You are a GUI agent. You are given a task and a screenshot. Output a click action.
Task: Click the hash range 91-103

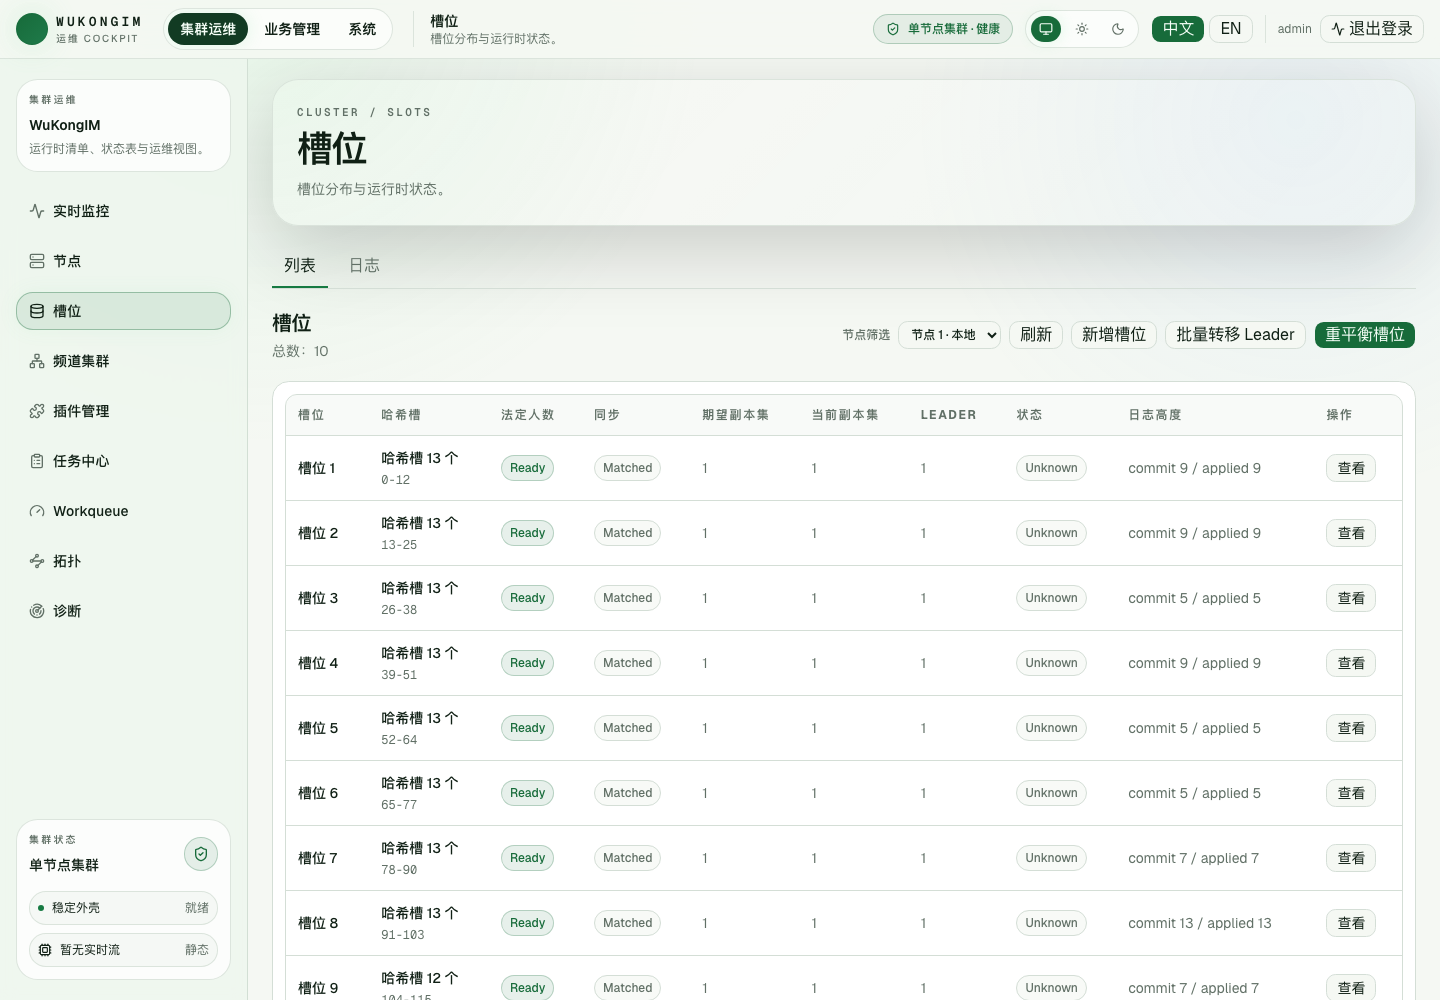pos(403,935)
